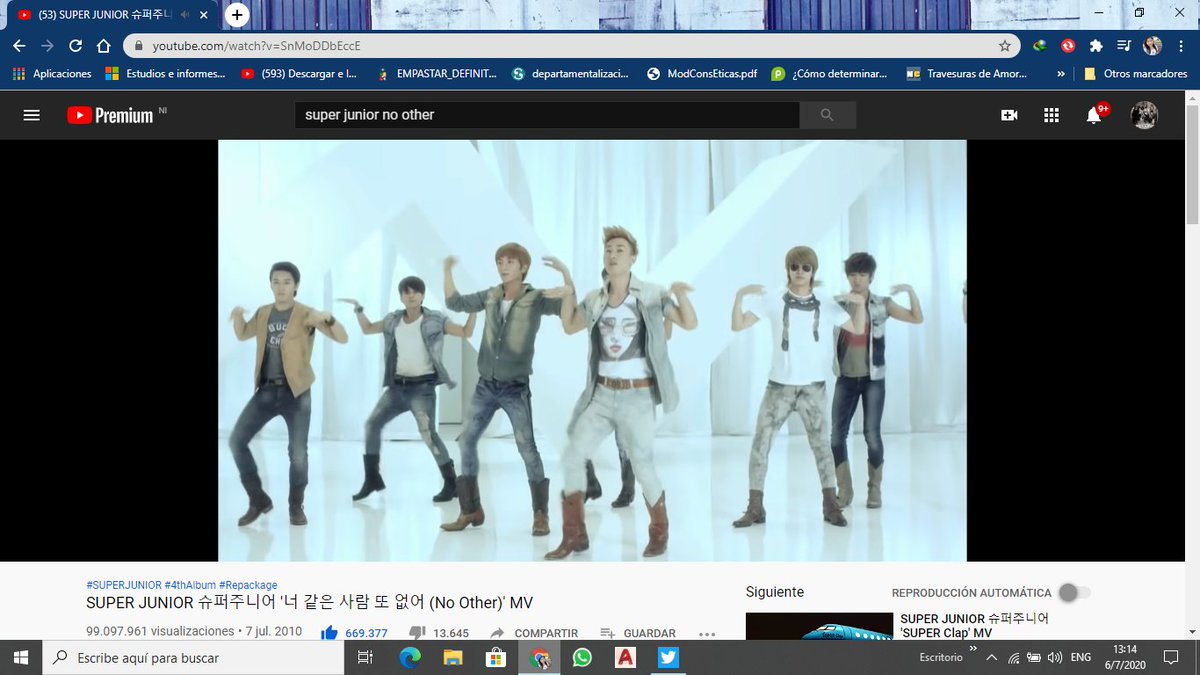Open Otros marcadores folder
The width and height of the screenshot is (1200, 675).
pyautogui.click(x=1135, y=73)
